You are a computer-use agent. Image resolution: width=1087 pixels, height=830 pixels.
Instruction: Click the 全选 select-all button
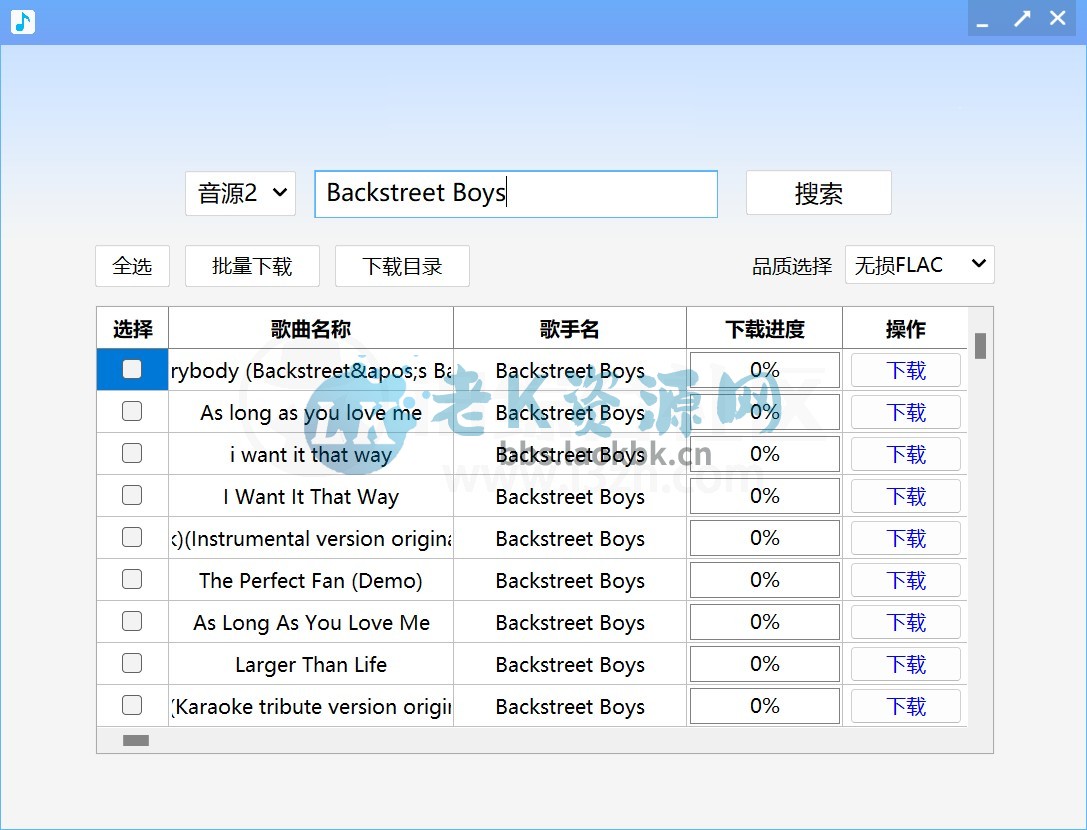pyautogui.click(x=132, y=266)
